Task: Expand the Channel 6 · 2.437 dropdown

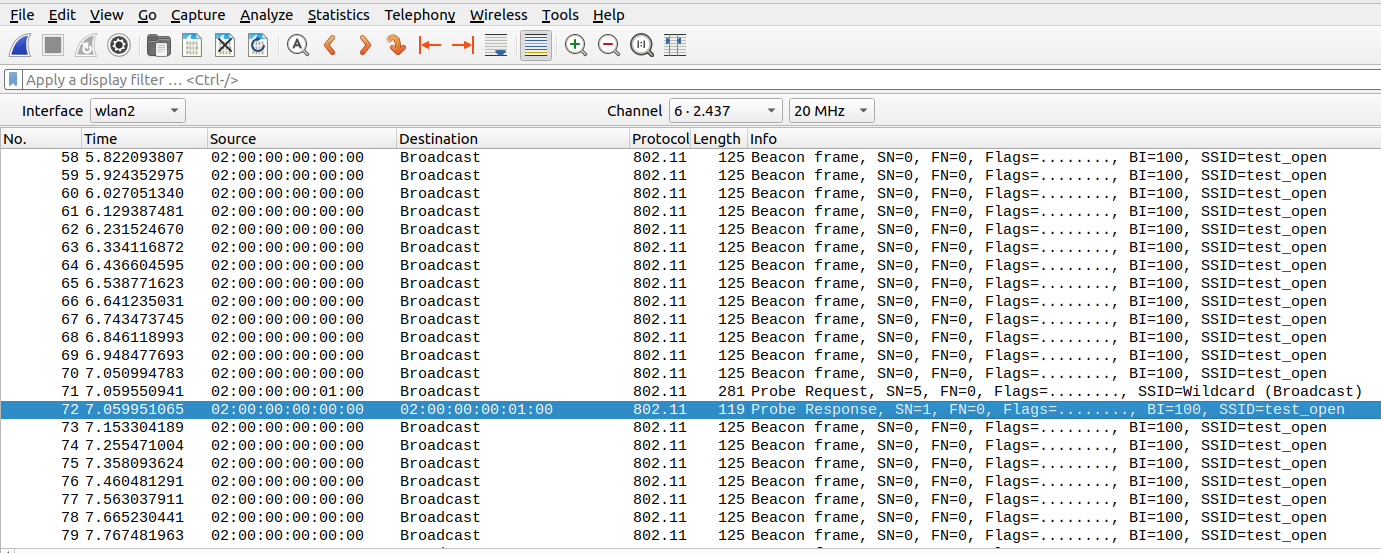Action: click(725, 111)
